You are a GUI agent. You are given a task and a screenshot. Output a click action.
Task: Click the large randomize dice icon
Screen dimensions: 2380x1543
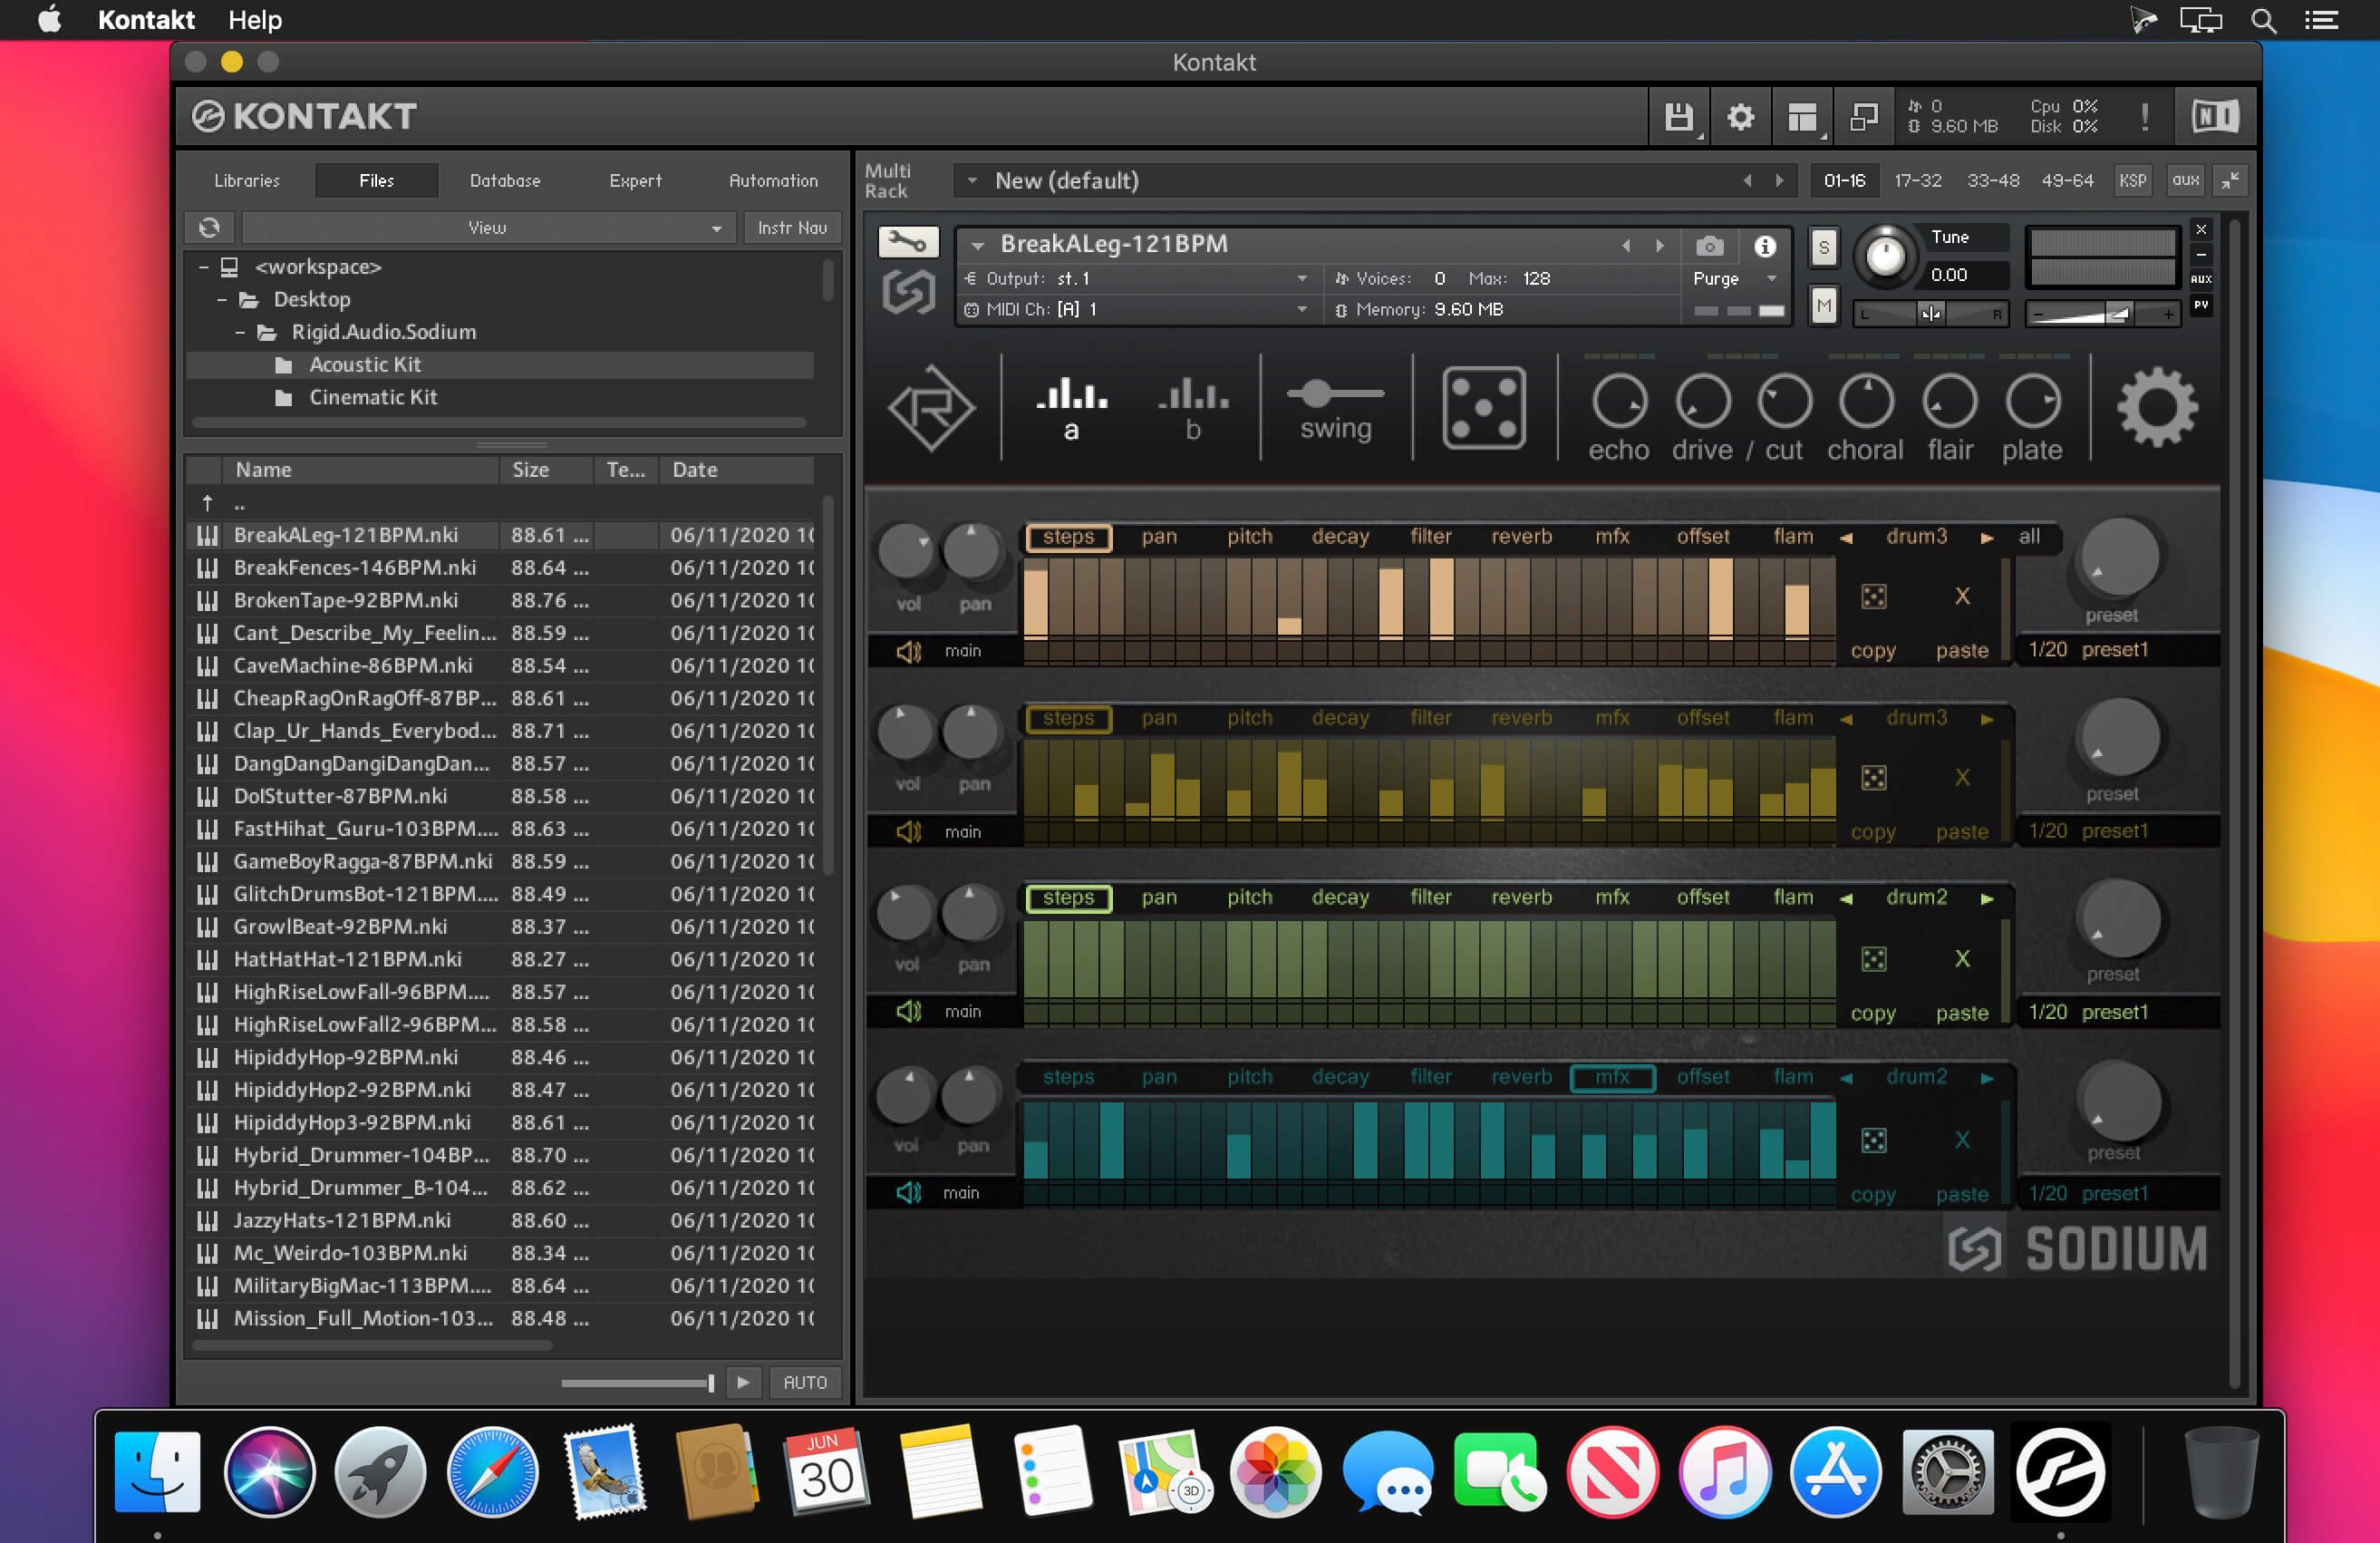coord(1483,407)
